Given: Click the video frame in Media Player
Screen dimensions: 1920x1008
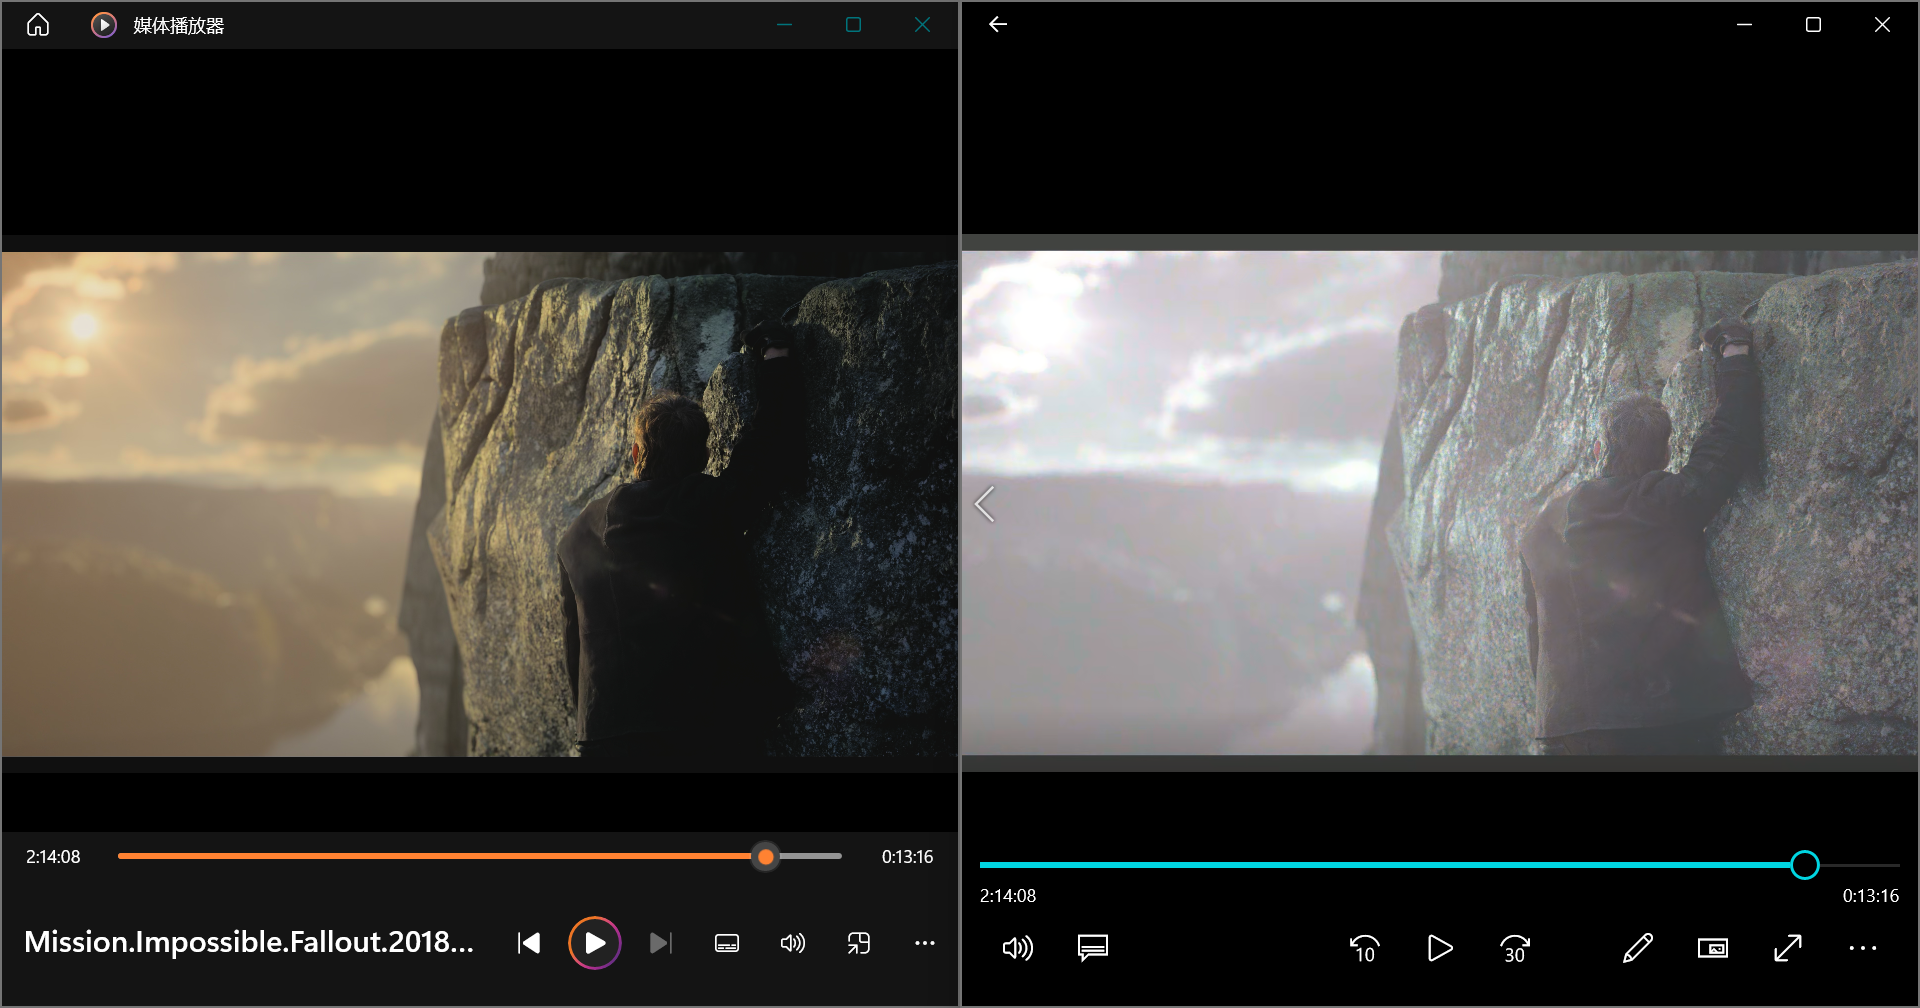Looking at the screenshot, I should [480, 504].
